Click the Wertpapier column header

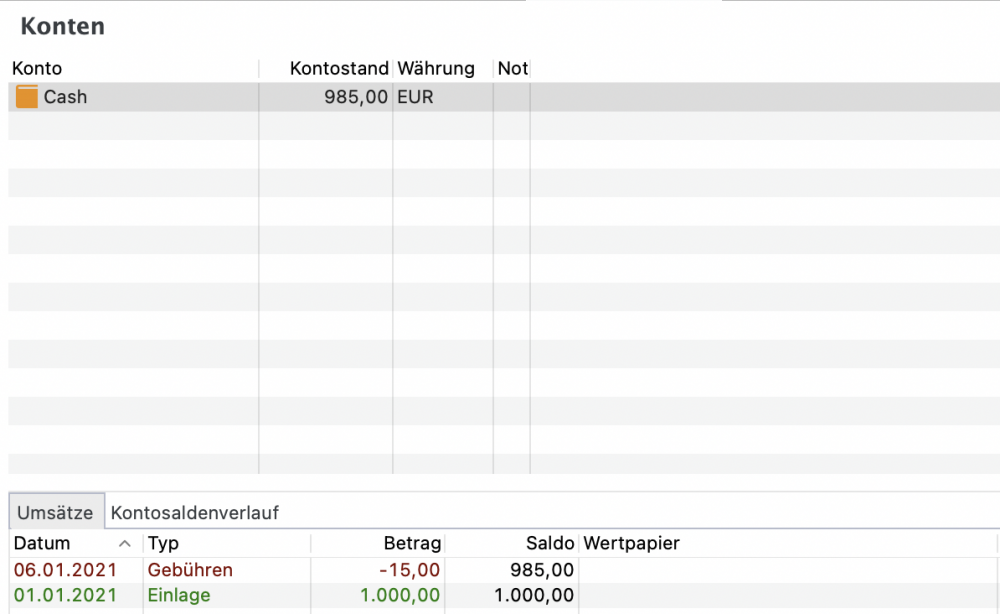(631, 544)
